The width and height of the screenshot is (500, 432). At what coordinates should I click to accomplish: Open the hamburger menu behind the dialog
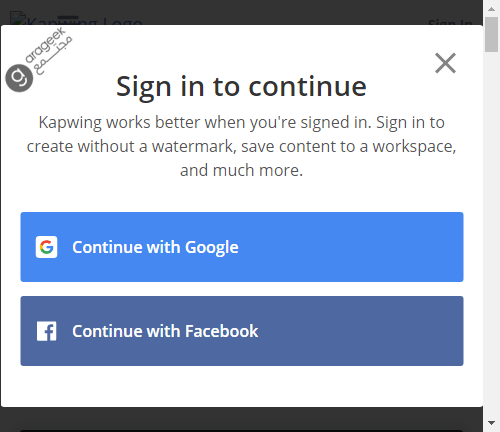coord(68,18)
